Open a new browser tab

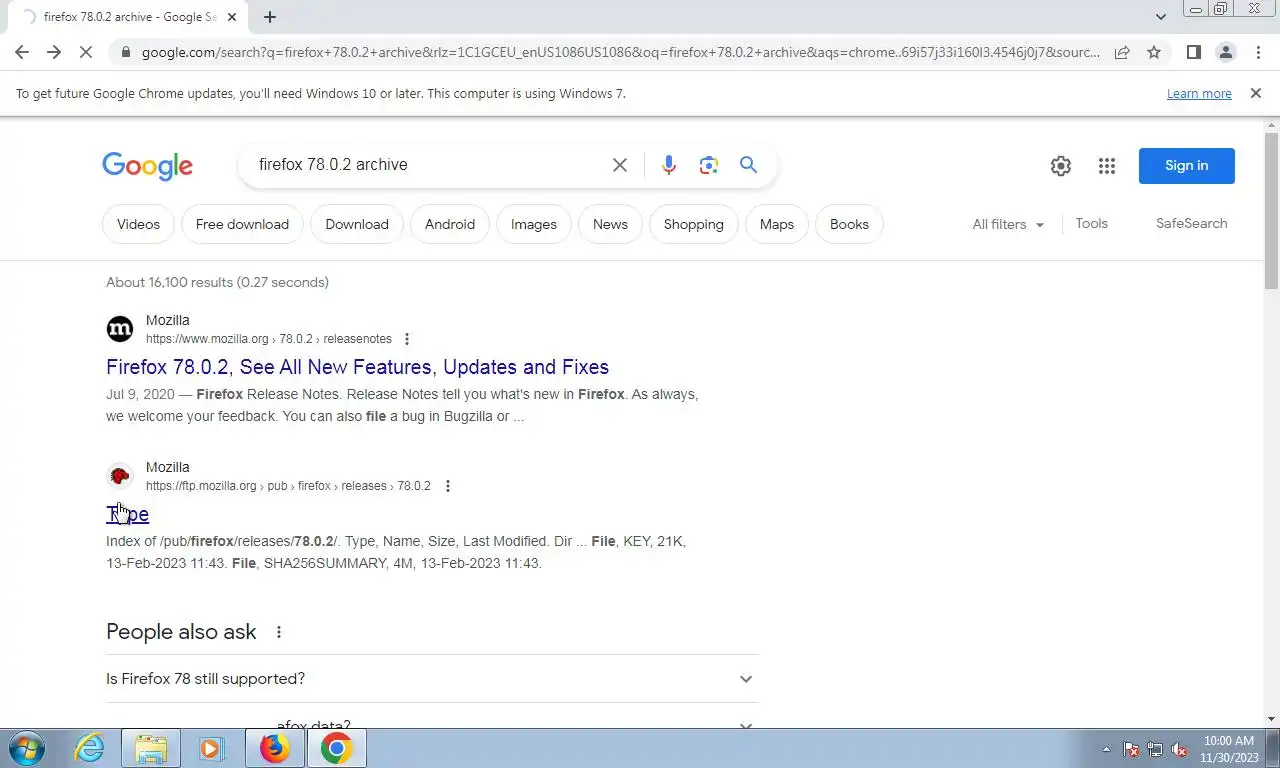270,17
